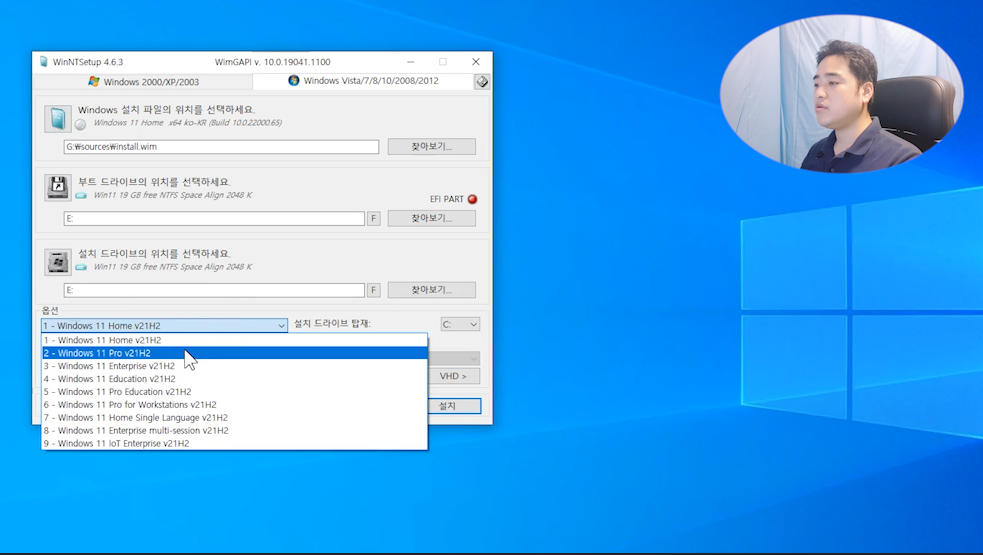Choose Windows 11 Enterprise multi-session v21H2

(234, 430)
